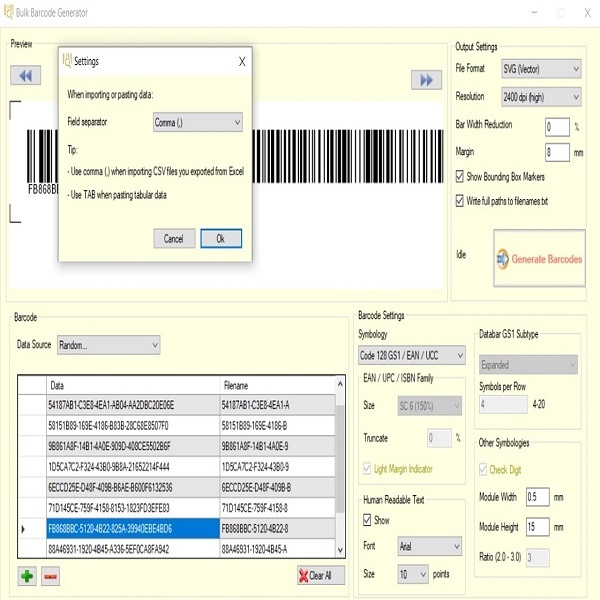Click filename cell FB868BBC-5120-4B22-8
Image resolution: width=600 pixels, height=600 pixels.
(x=277, y=529)
